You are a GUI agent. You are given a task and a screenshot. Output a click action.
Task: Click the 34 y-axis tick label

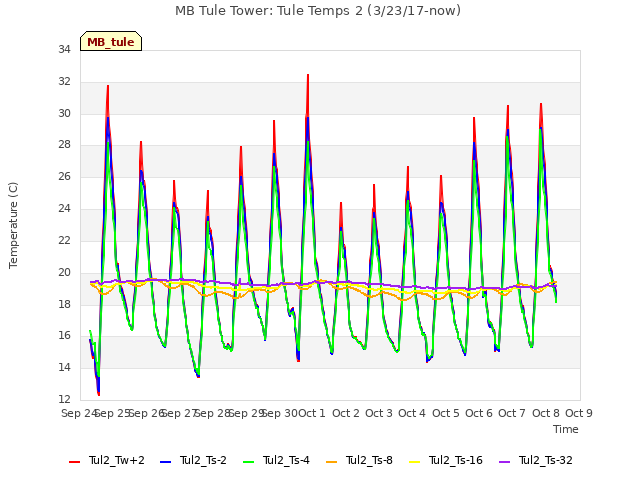coord(64,50)
